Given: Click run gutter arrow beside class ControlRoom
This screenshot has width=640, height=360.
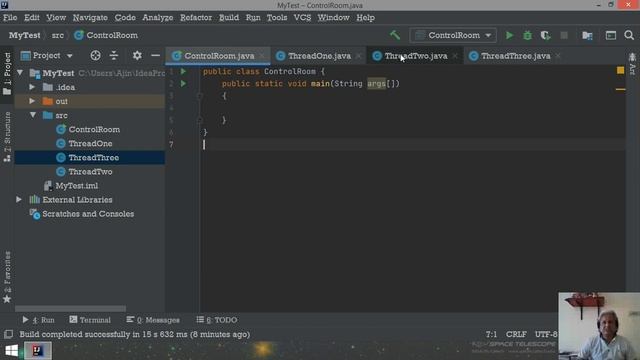Looking at the screenshot, I should 183,71.
